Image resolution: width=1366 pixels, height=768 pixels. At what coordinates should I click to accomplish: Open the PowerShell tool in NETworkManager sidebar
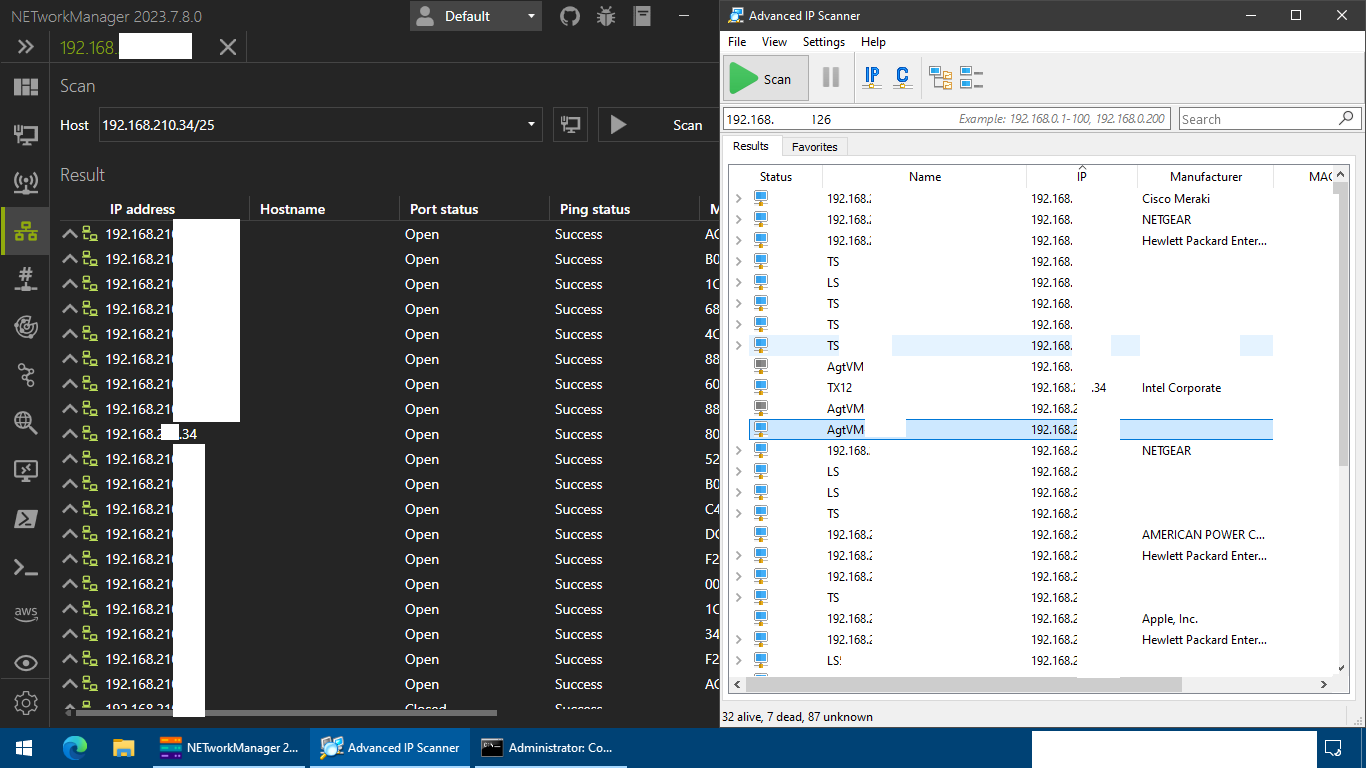point(25,519)
